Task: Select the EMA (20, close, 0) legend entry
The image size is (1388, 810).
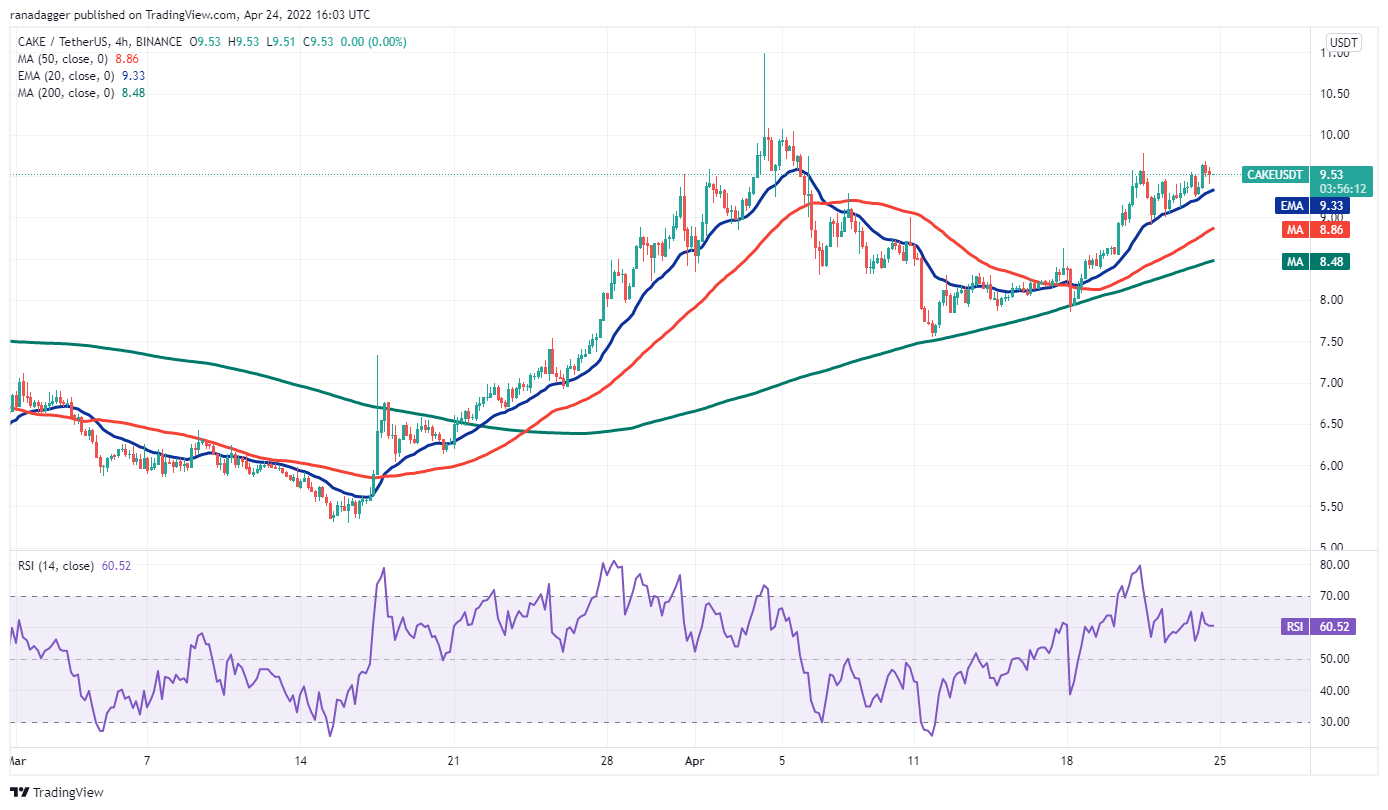Action: [64, 76]
